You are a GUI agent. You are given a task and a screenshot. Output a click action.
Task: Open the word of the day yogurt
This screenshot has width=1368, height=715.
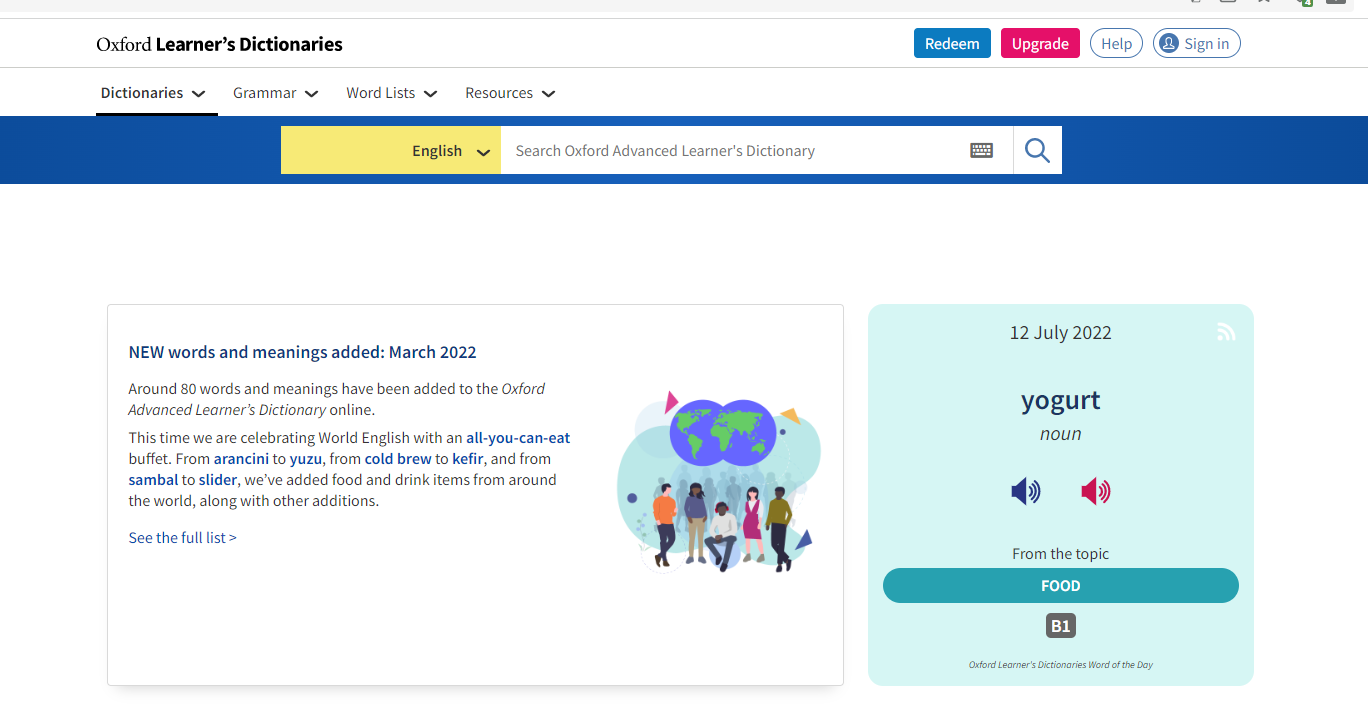click(x=1061, y=400)
